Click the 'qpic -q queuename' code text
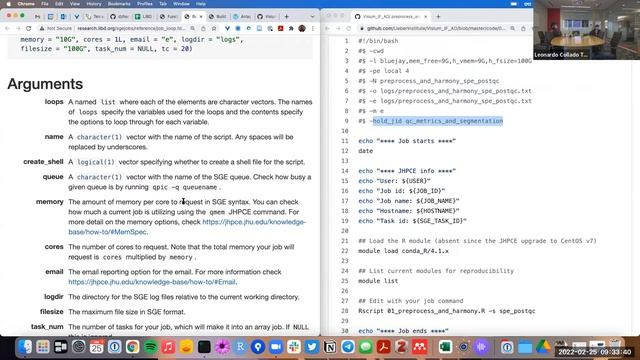640x360 pixels. (x=184, y=187)
